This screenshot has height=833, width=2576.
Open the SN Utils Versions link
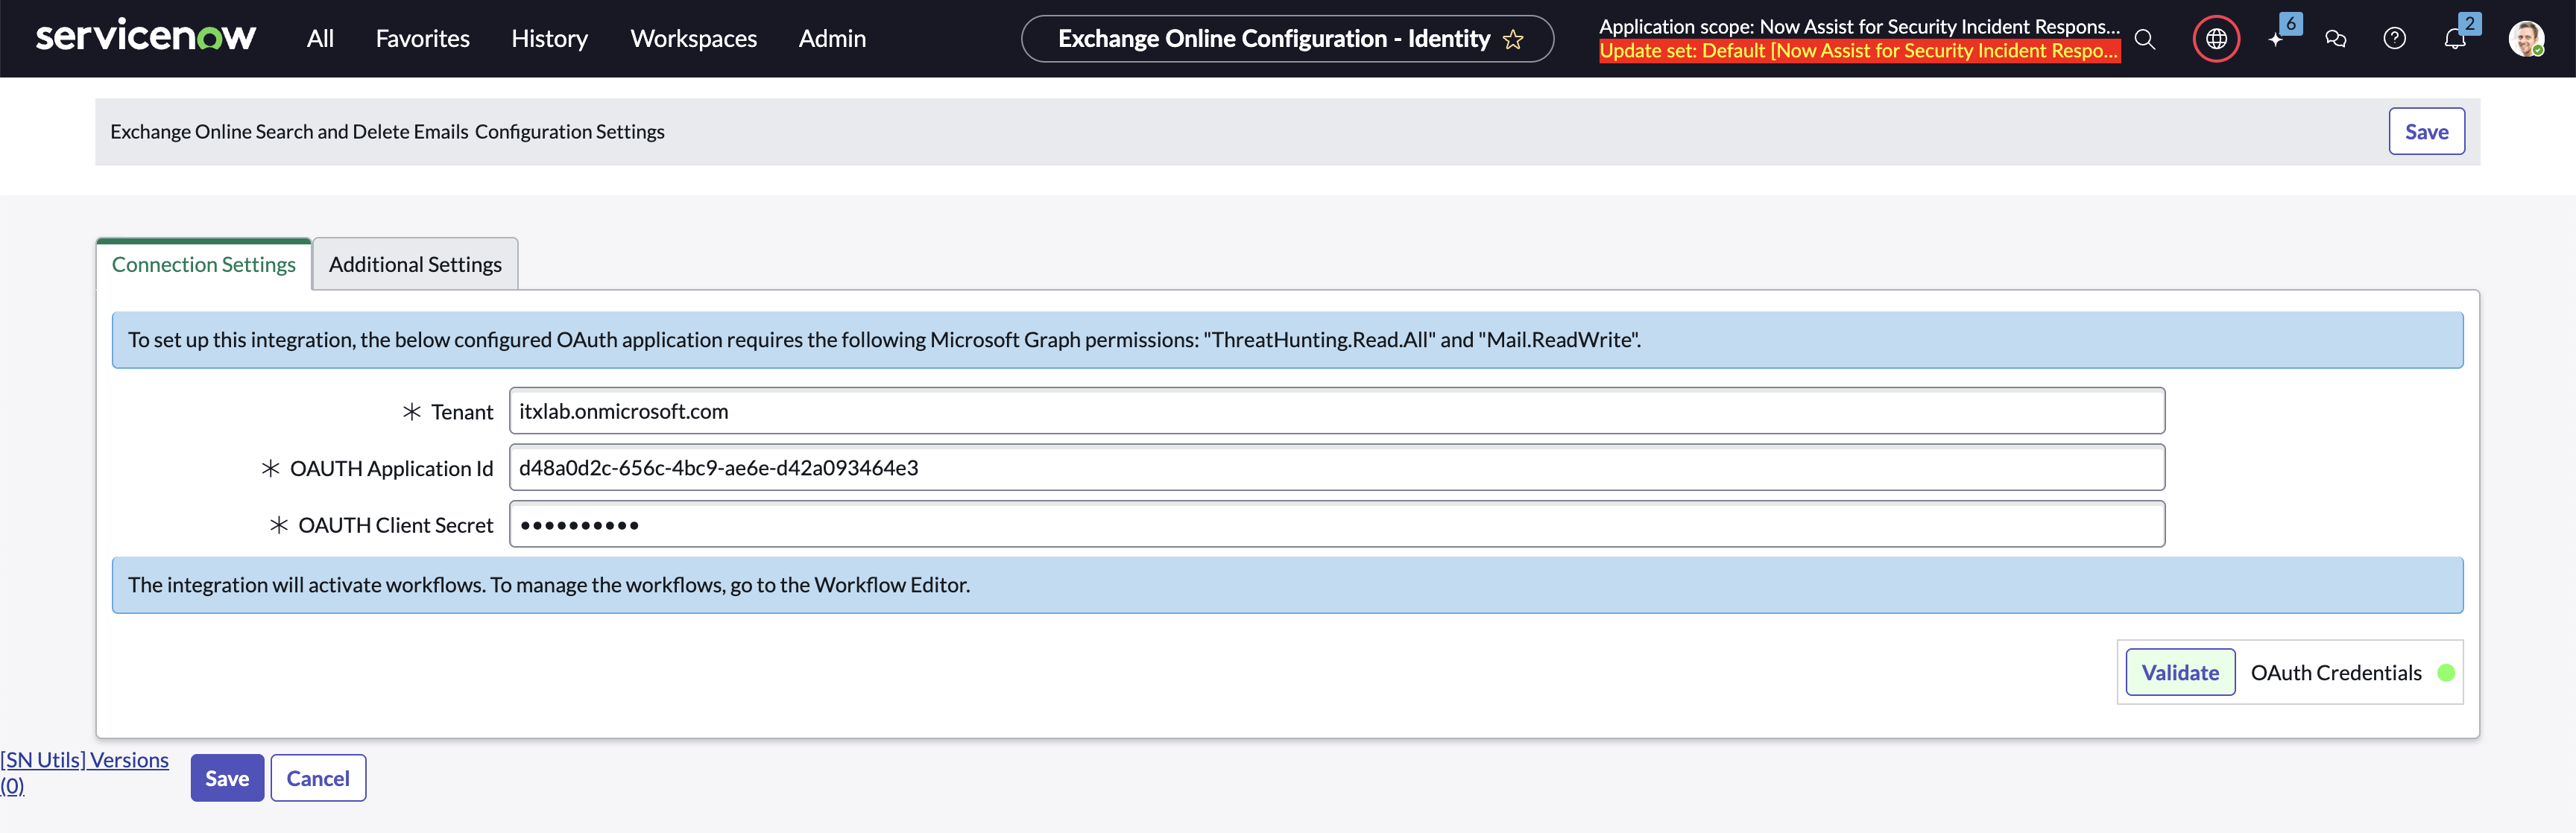(x=84, y=773)
